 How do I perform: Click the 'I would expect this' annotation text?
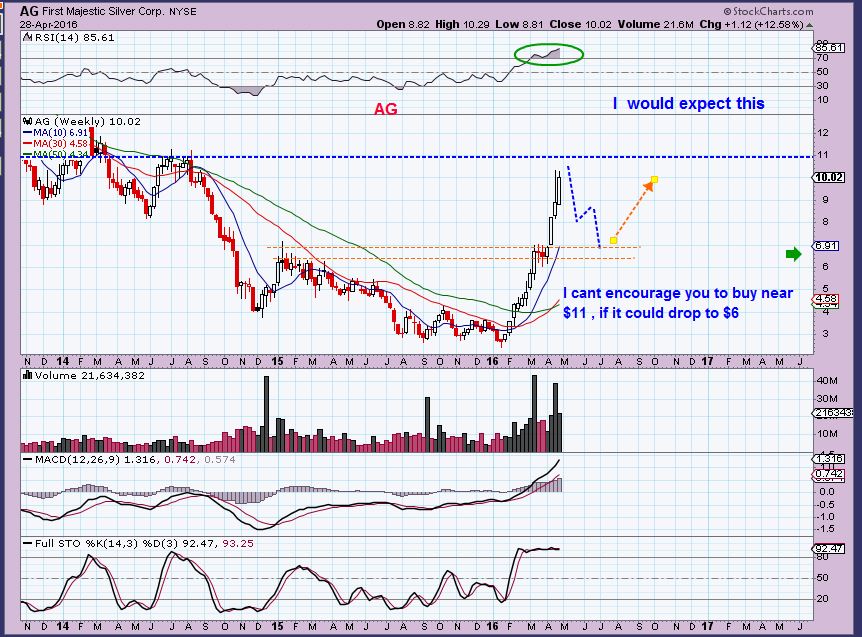point(689,103)
